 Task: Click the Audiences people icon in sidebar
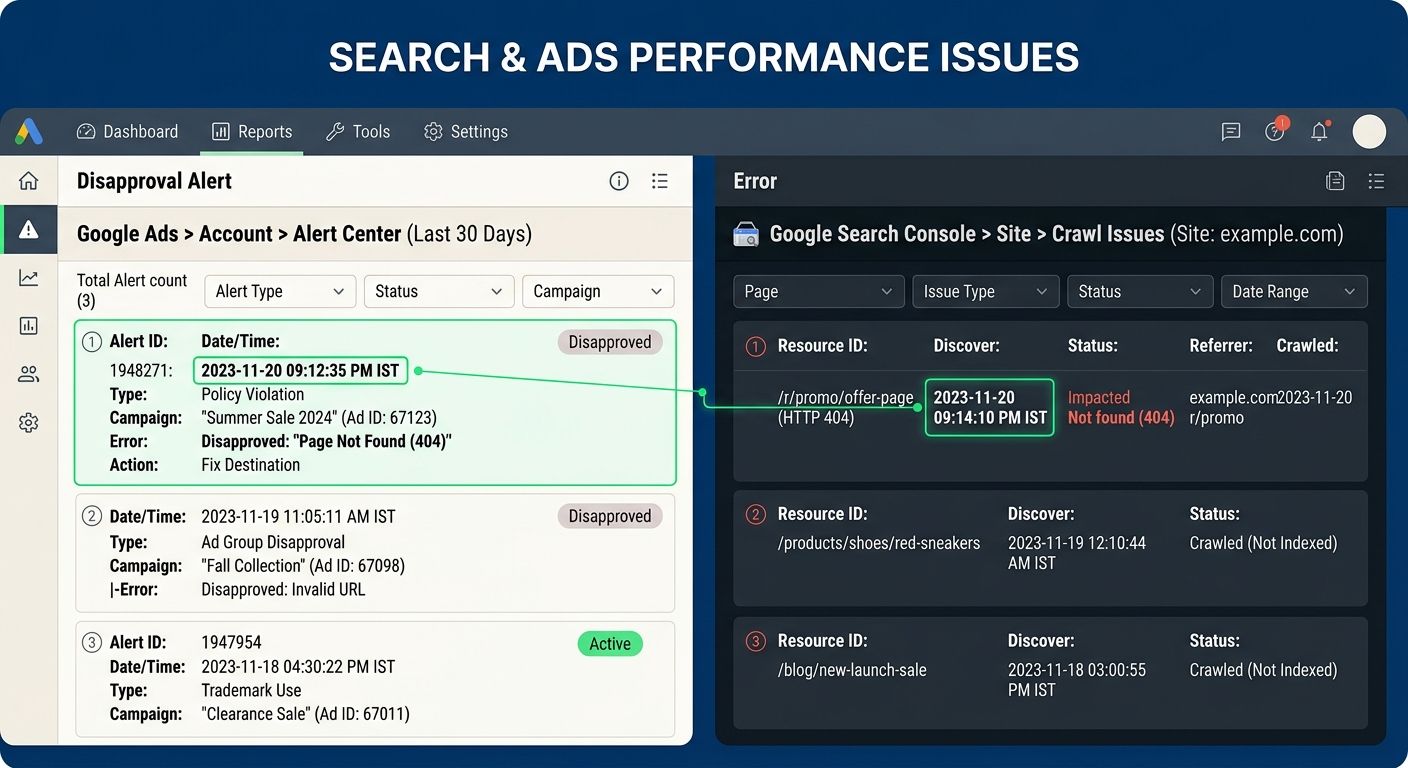click(28, 373)
